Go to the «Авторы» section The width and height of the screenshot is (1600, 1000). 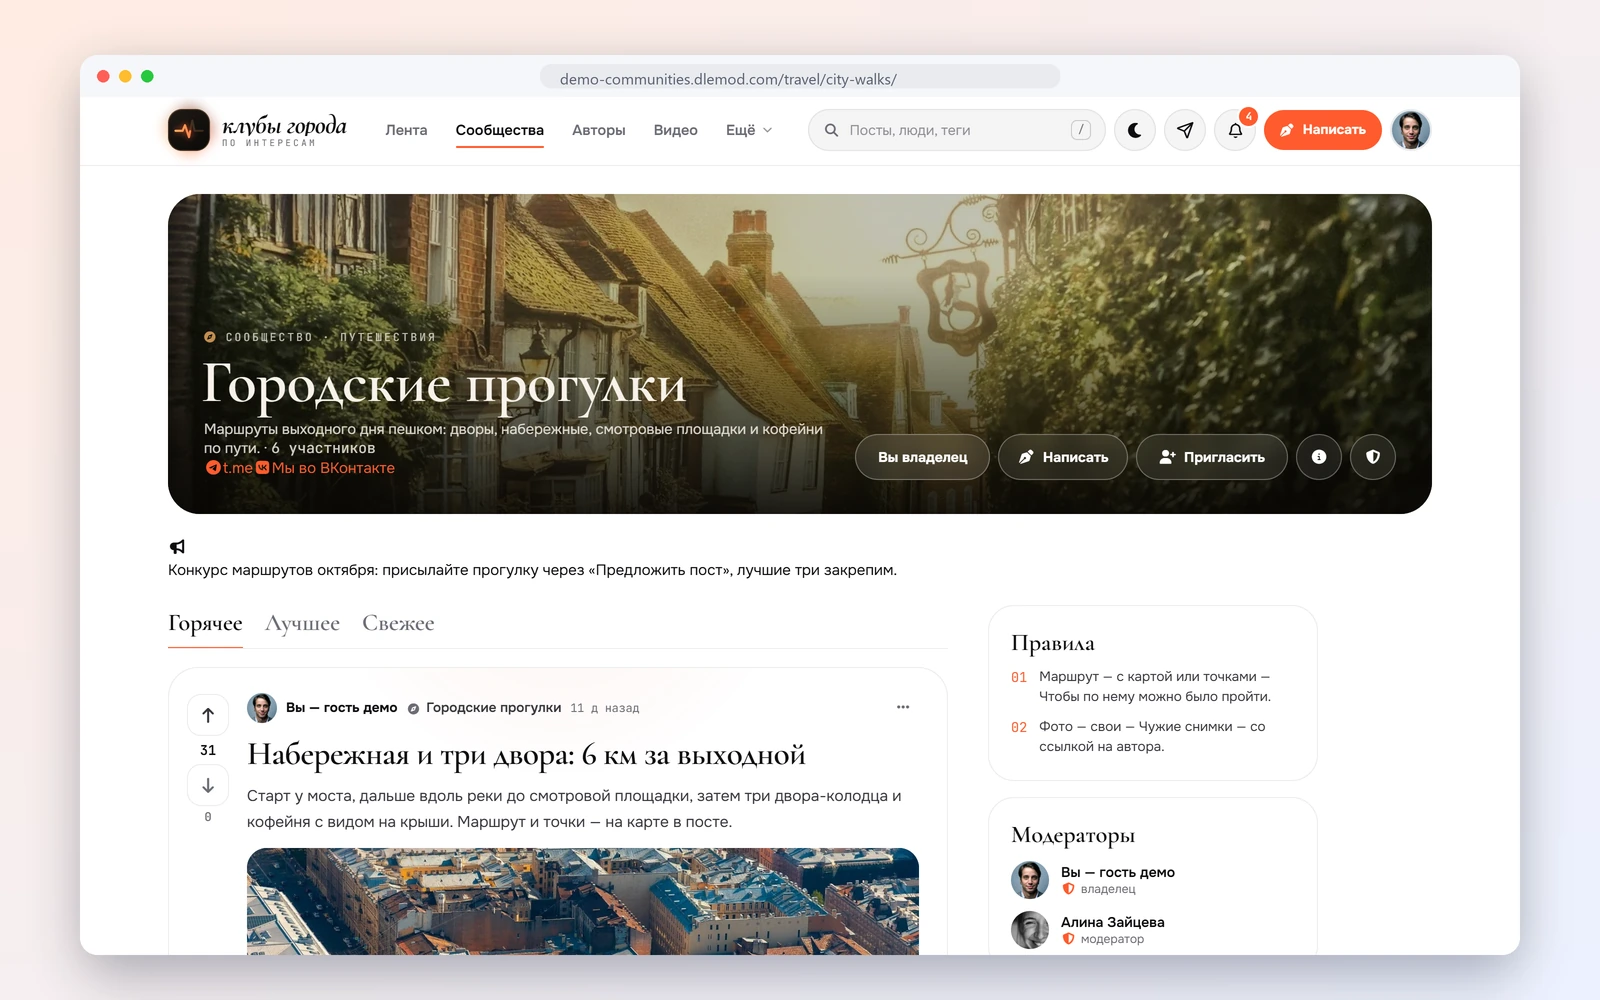point(599,130)
